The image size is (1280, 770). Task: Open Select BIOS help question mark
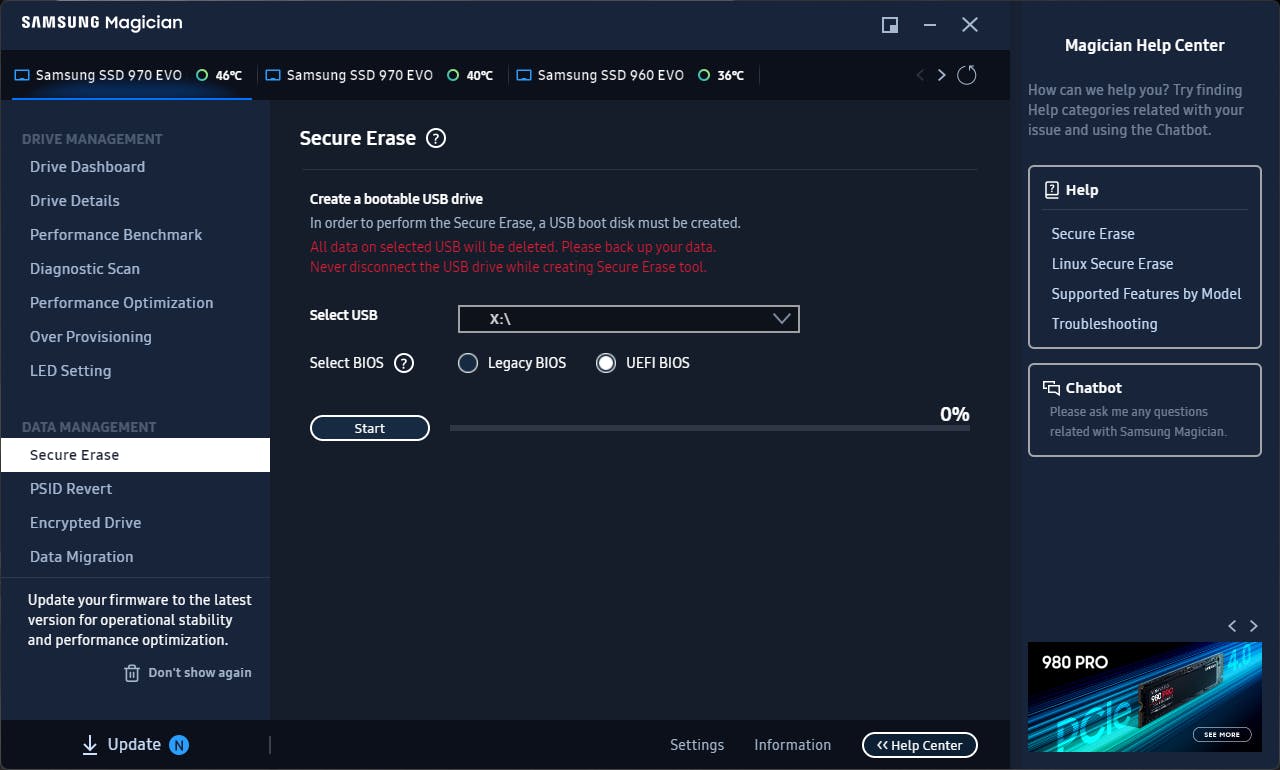(x=404, y=363)
